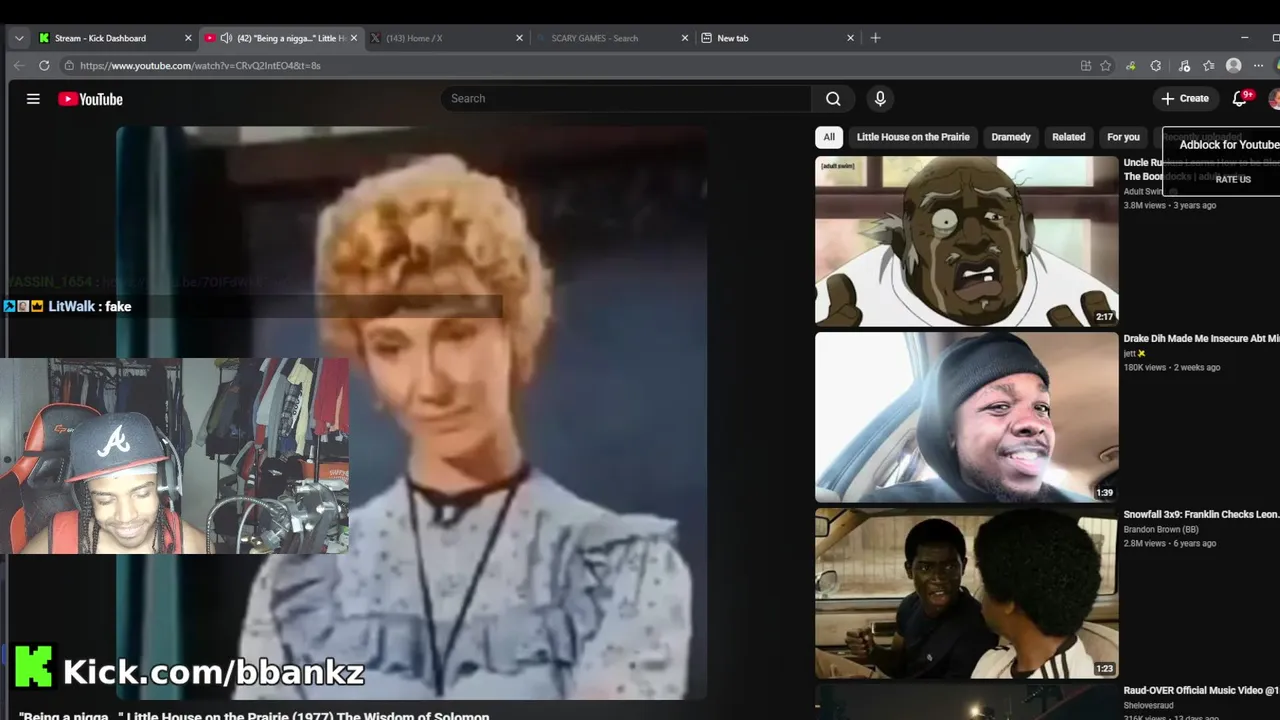
Task: Click the '3.8M views · 3 years ago' text
Action: (x=1169, y=206)
